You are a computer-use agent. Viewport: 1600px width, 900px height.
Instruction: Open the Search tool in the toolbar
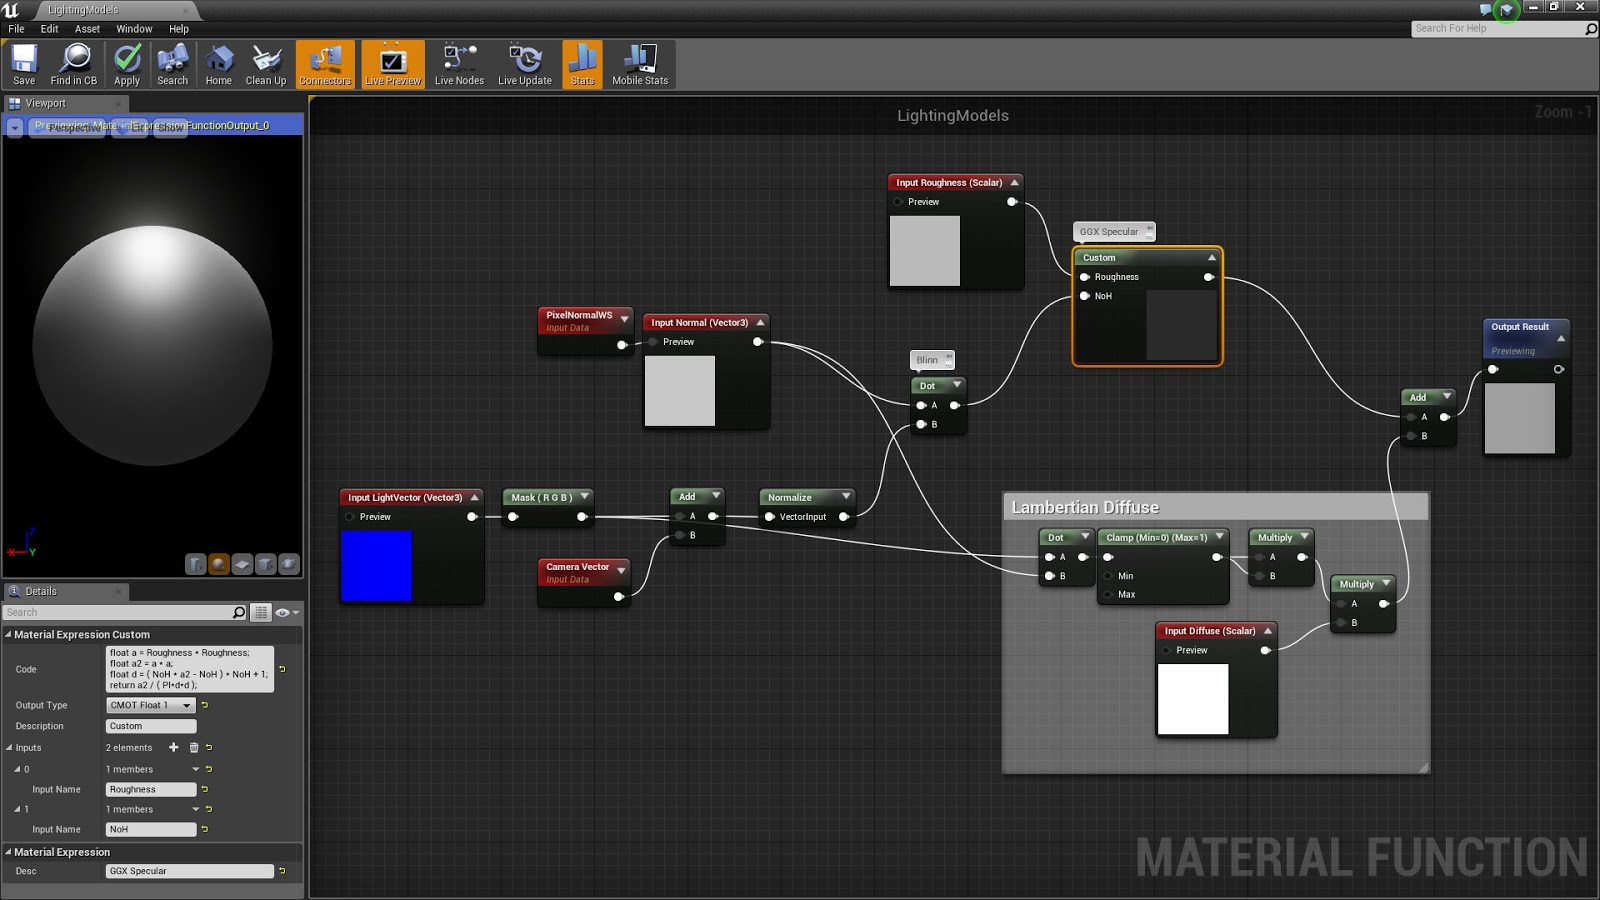(x=172, y=63)
